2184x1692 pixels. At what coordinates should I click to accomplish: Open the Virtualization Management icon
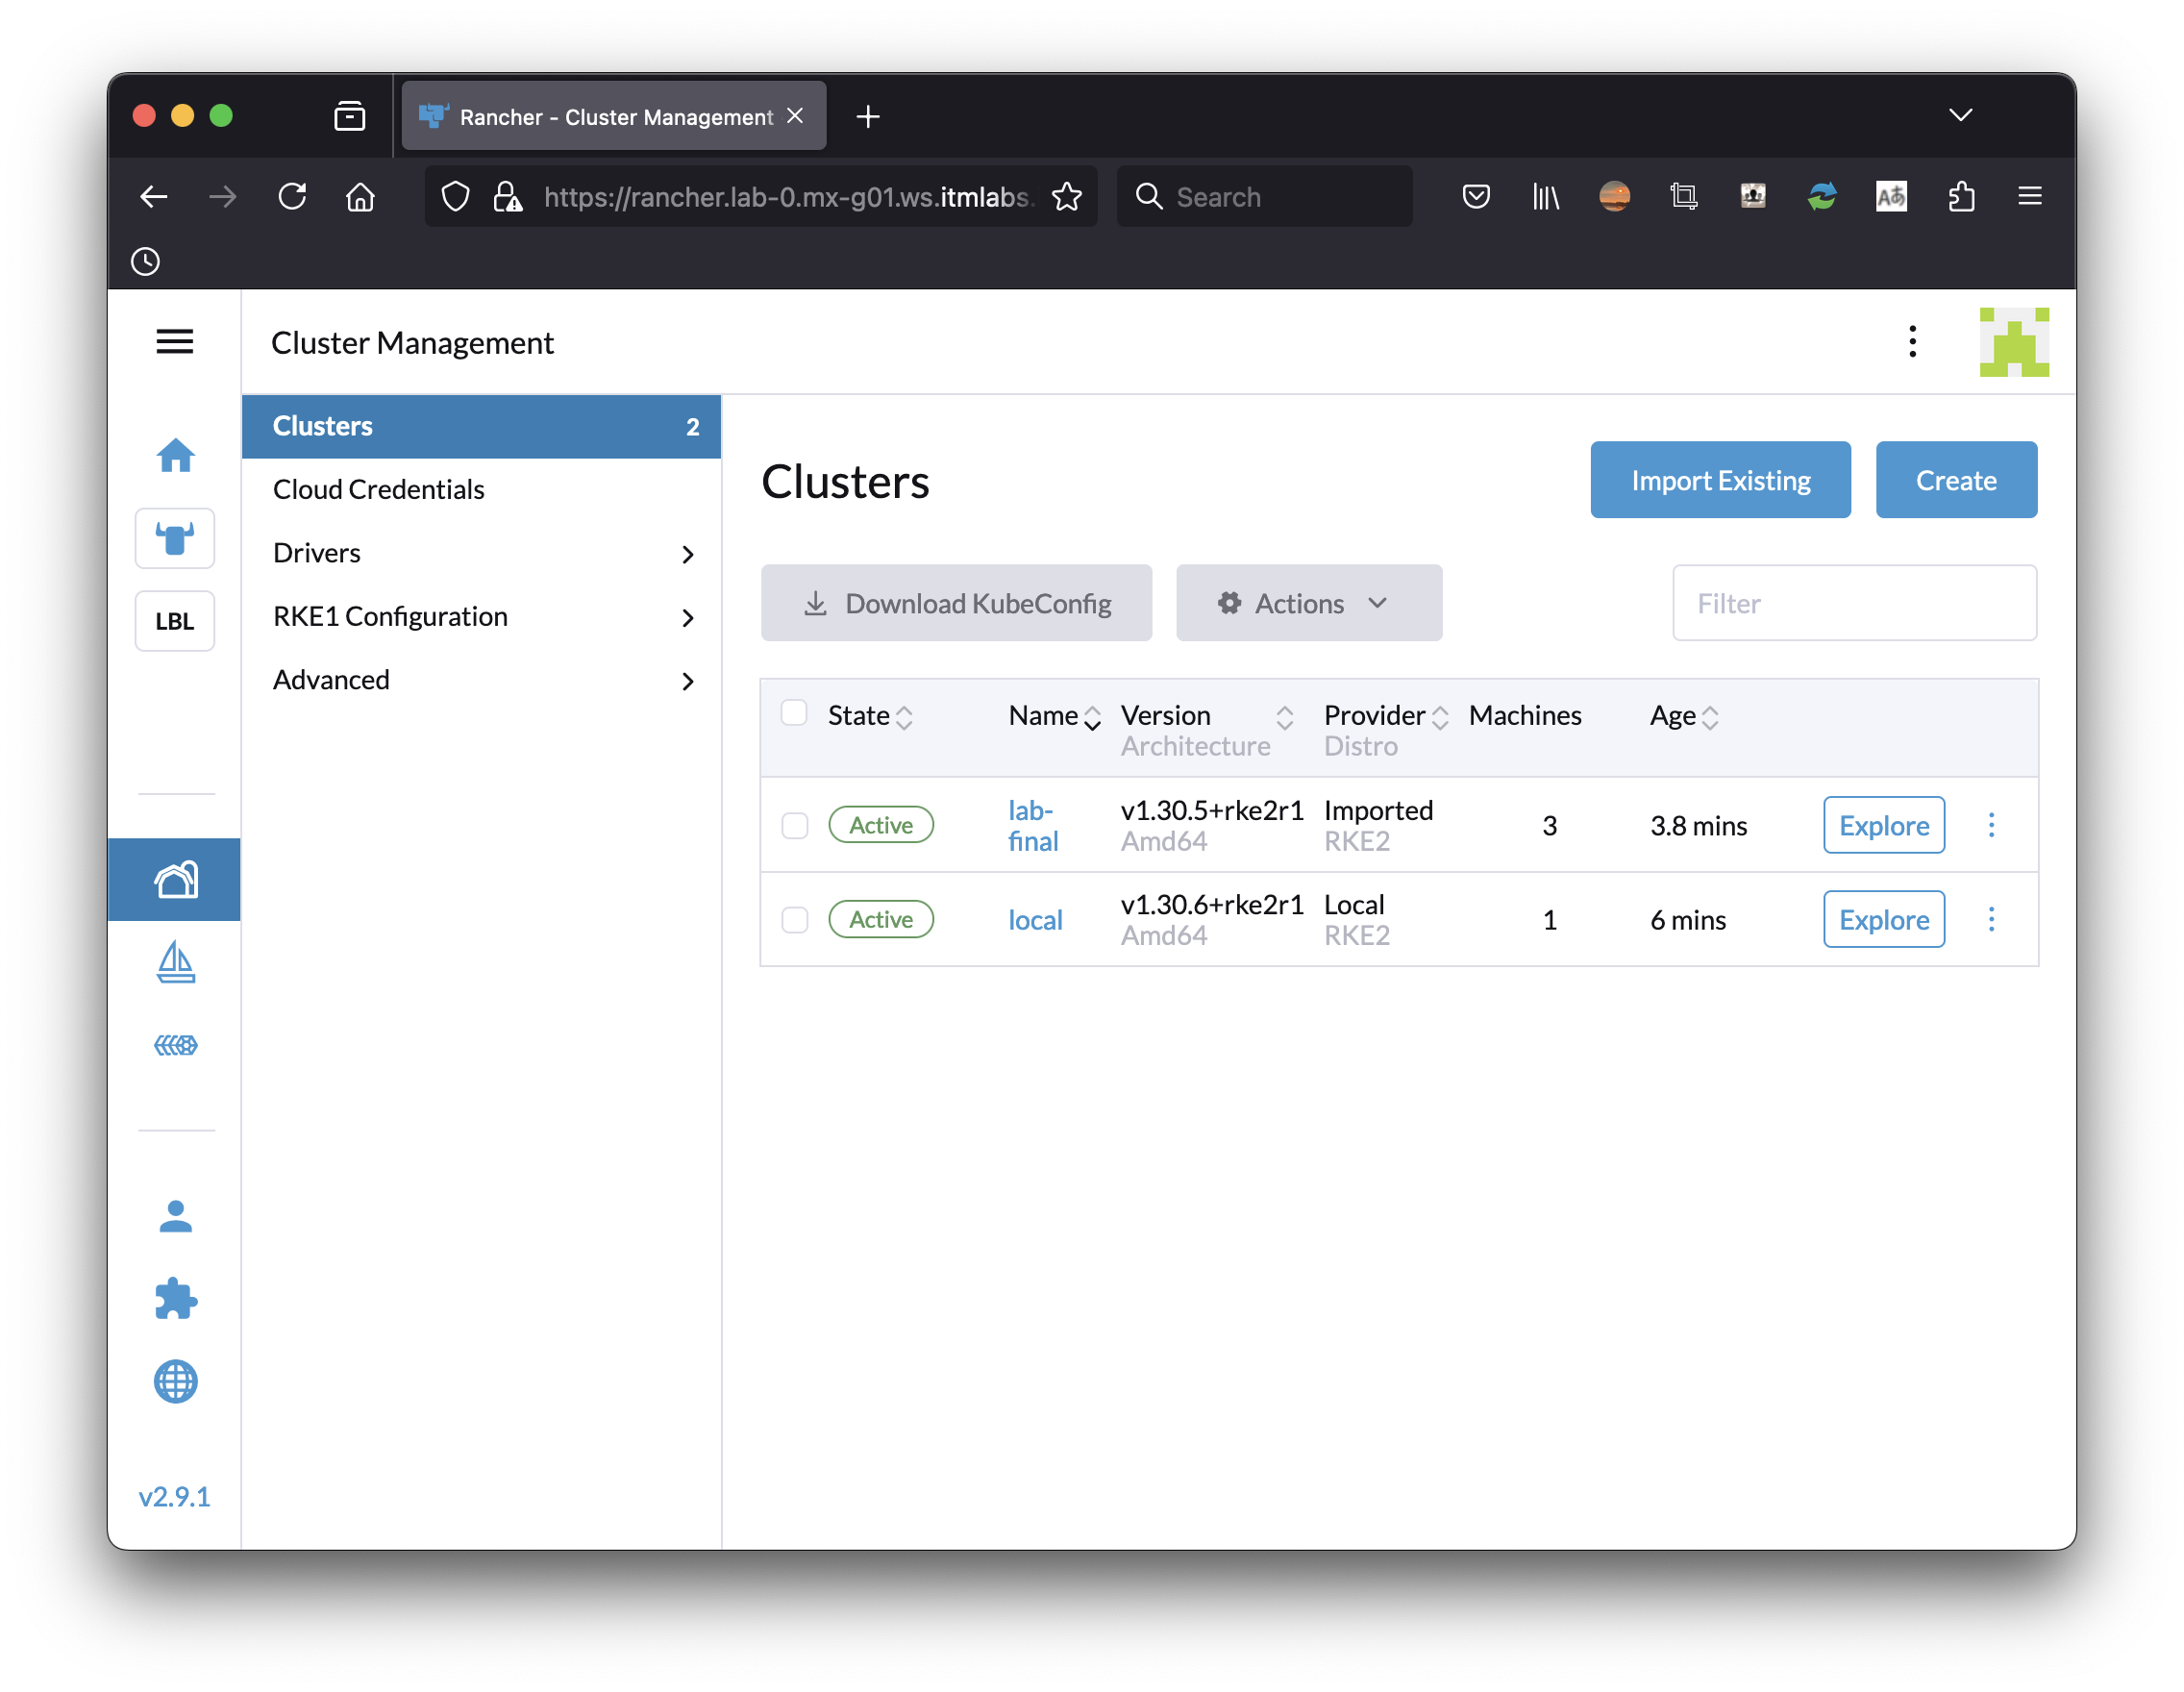(x=175, y=1045)
